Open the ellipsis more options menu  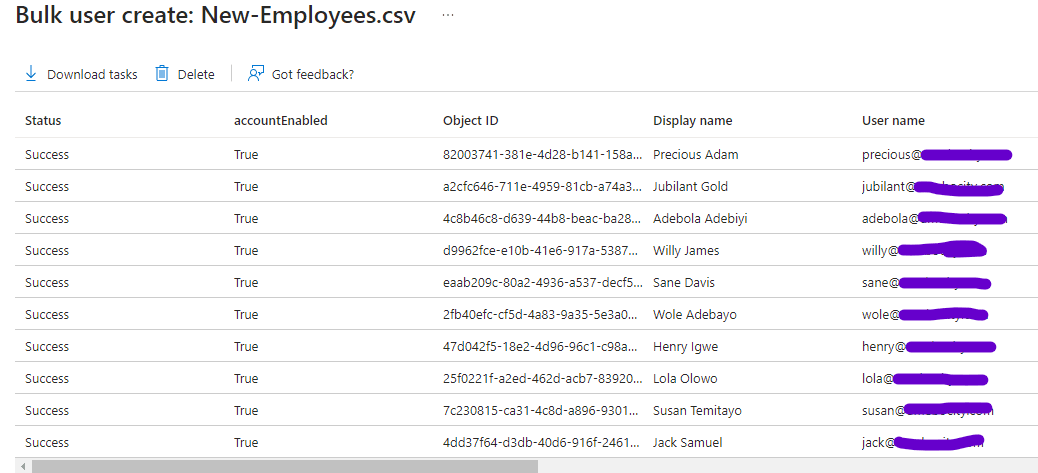447,16
